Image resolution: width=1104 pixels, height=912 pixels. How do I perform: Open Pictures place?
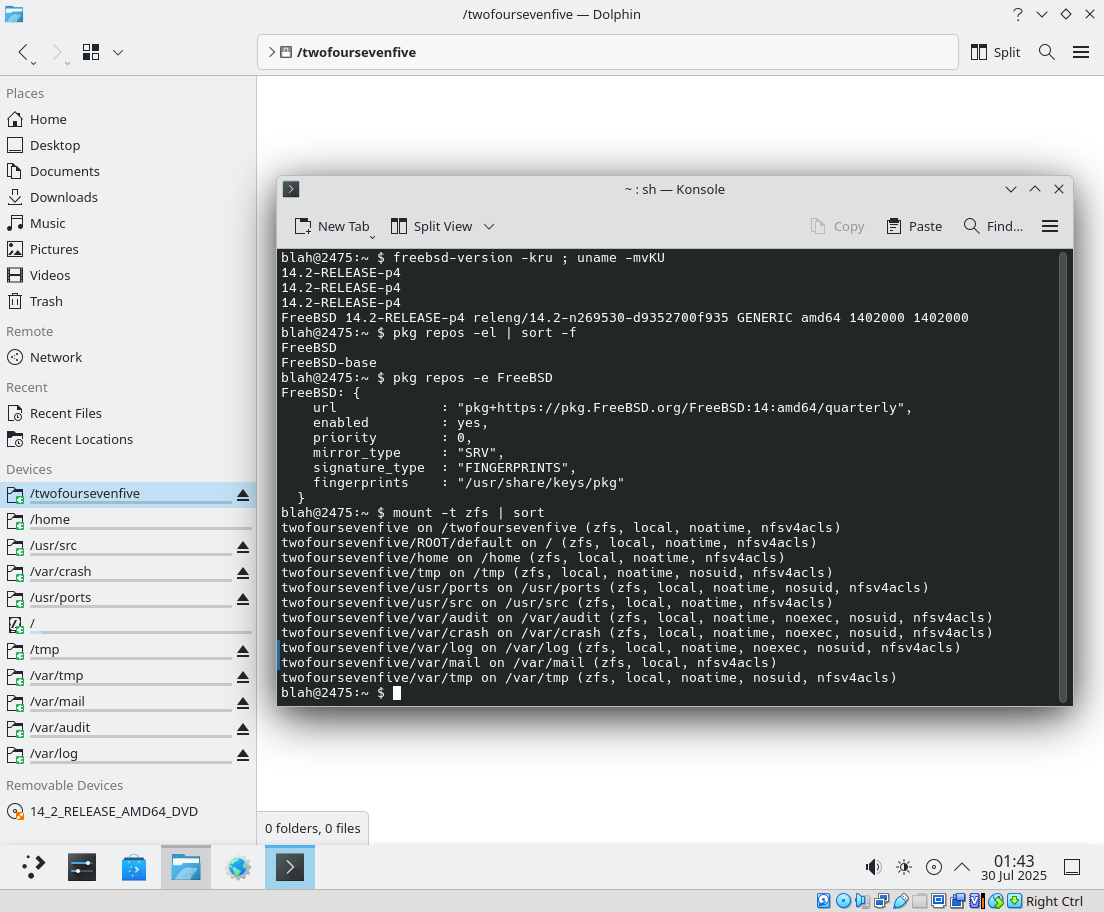coord(127,249)
